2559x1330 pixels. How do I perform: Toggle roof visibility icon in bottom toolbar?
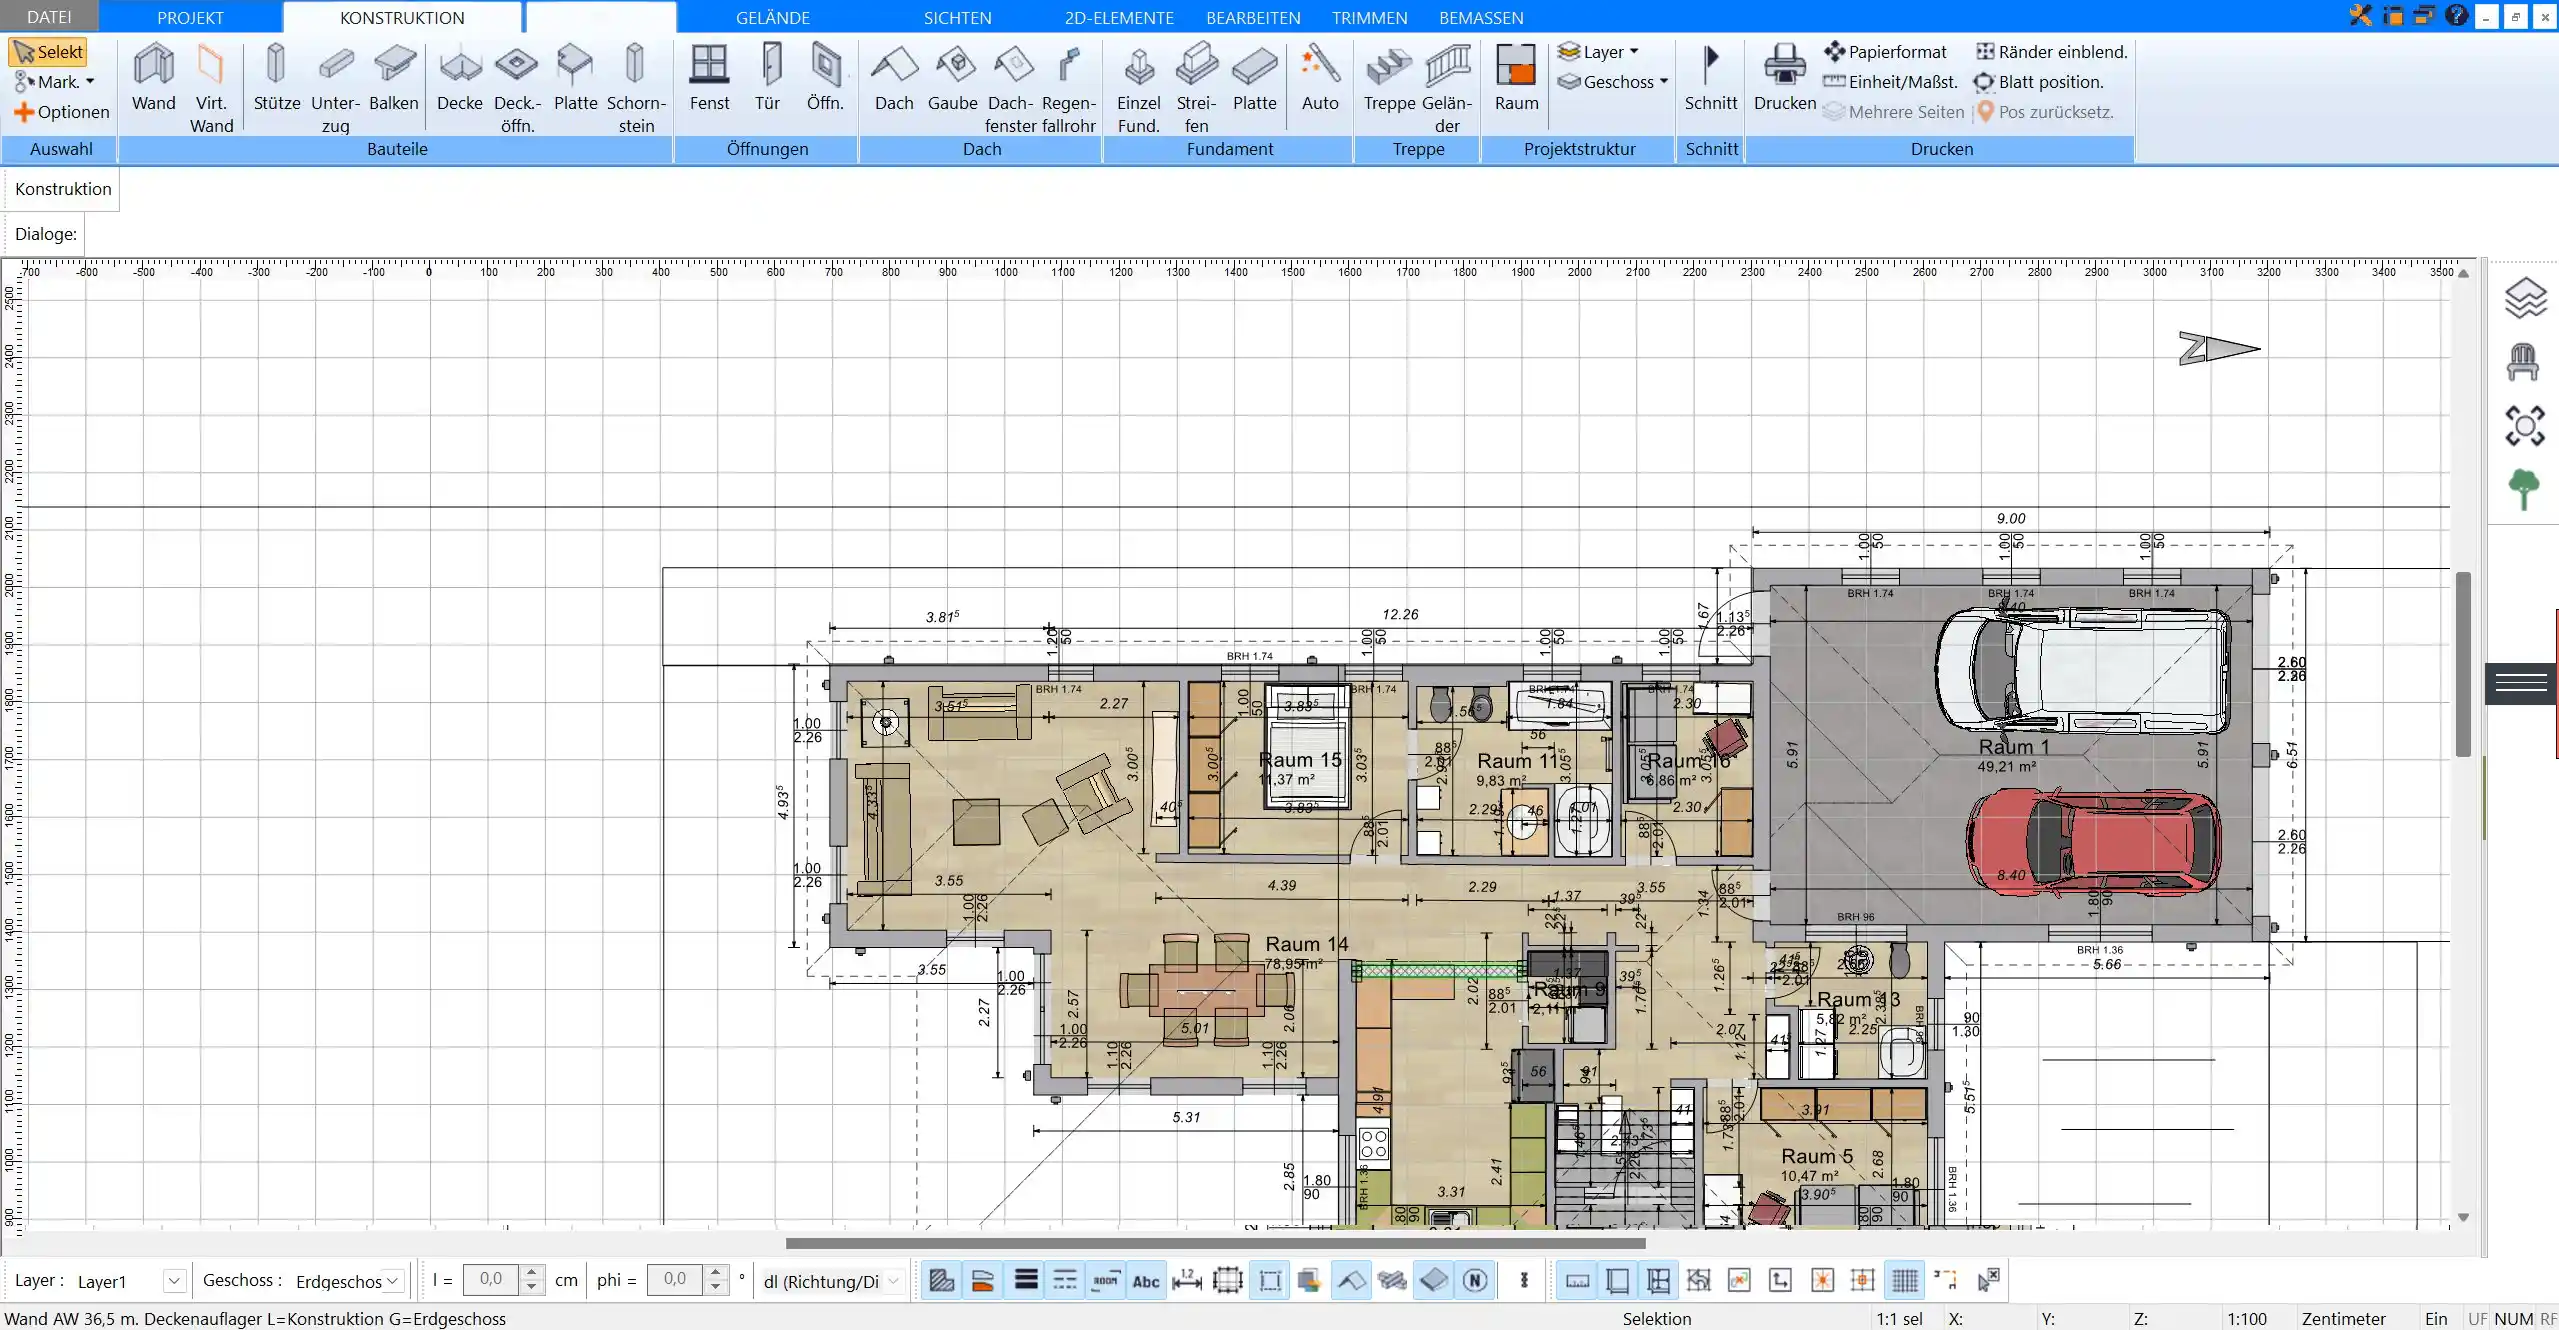click(x=1351, y=1280)
